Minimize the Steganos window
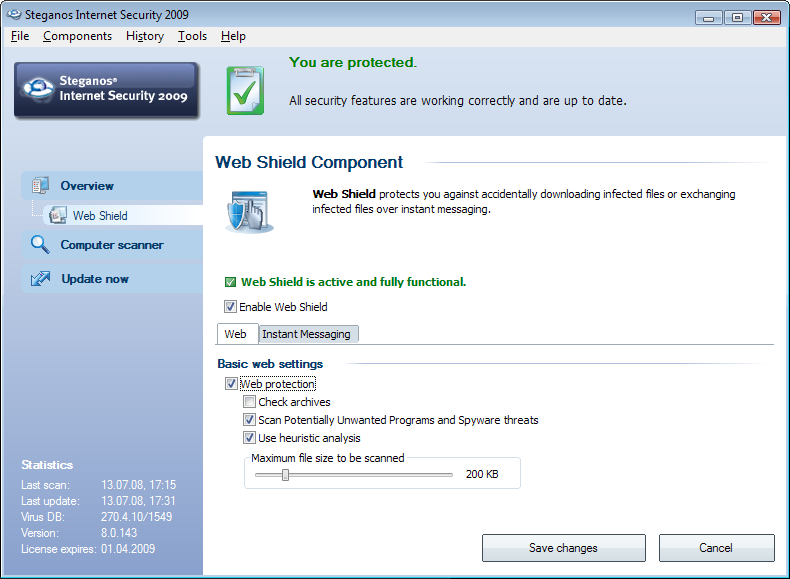Image resolution: width=790 pixels, height=579 pixels. pos(708,18)
